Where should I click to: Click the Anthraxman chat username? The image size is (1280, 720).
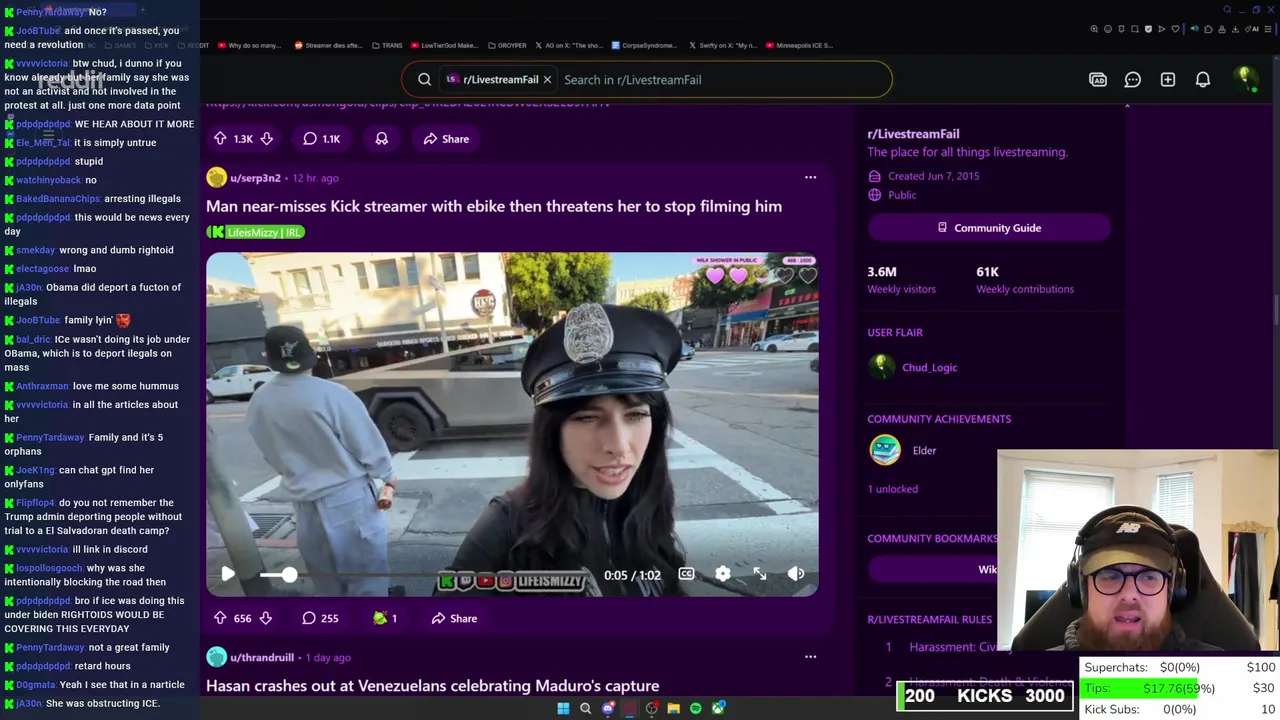tap(42, 386)
